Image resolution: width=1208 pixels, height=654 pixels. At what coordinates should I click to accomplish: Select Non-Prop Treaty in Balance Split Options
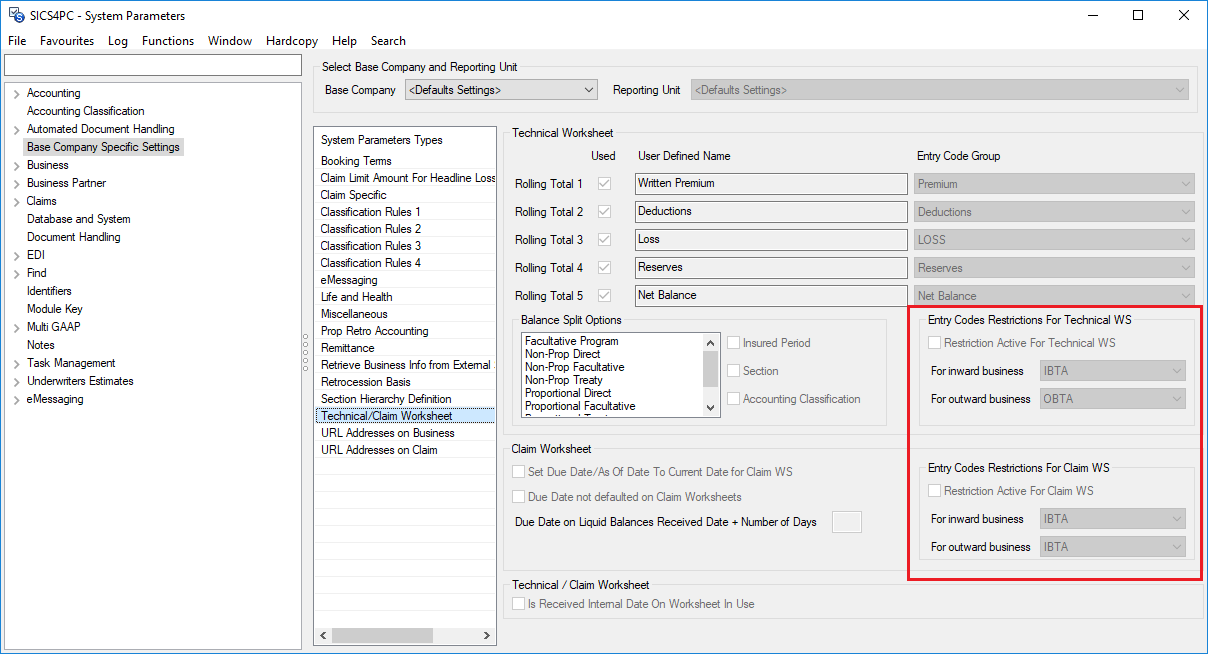pos(566,380)
